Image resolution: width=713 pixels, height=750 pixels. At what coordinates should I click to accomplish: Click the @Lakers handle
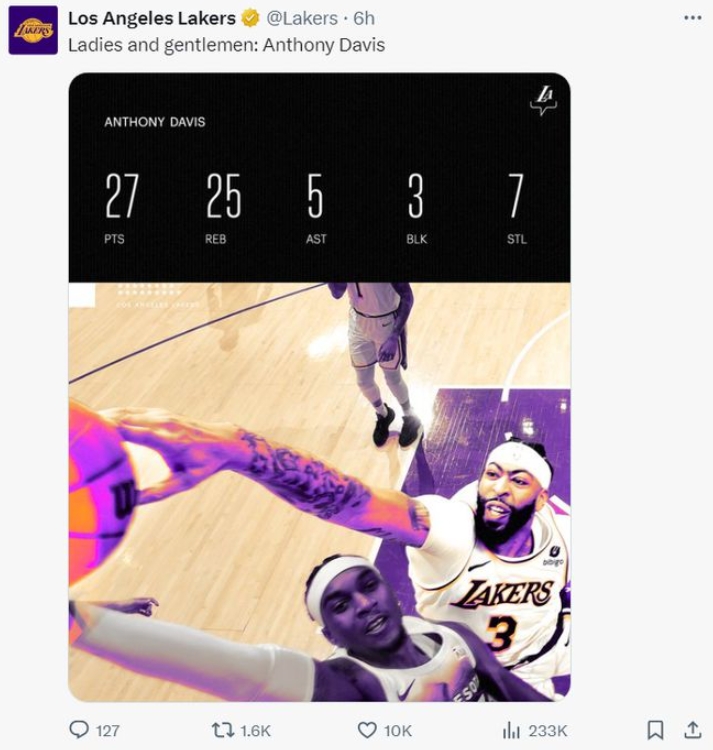301,19
